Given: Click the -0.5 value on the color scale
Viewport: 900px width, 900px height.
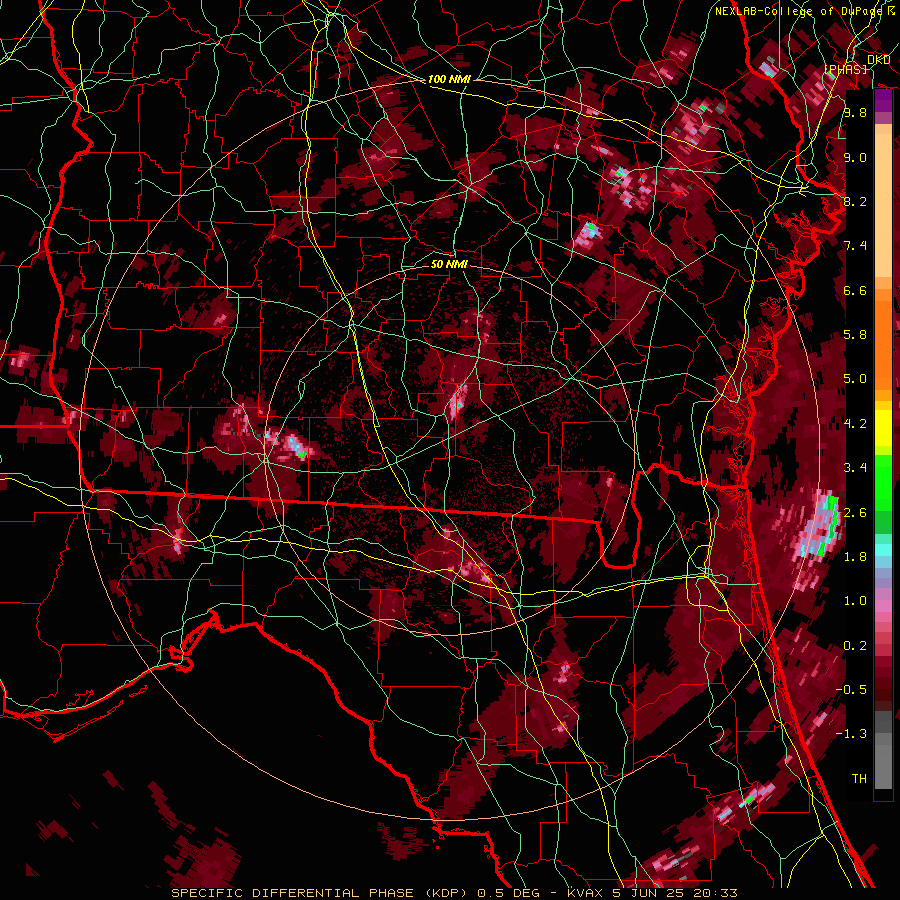Looking at the screenshot, I should 851,690.
